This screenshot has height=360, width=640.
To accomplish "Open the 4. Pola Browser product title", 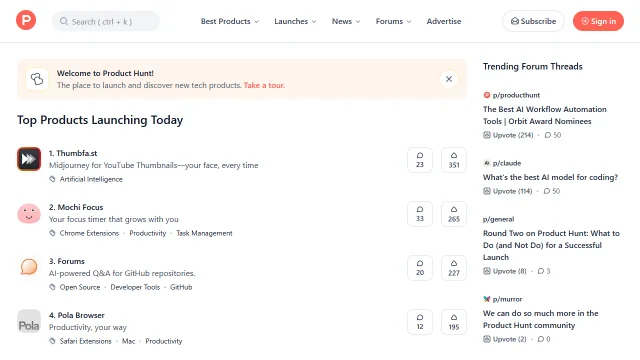I will (77, 315).
